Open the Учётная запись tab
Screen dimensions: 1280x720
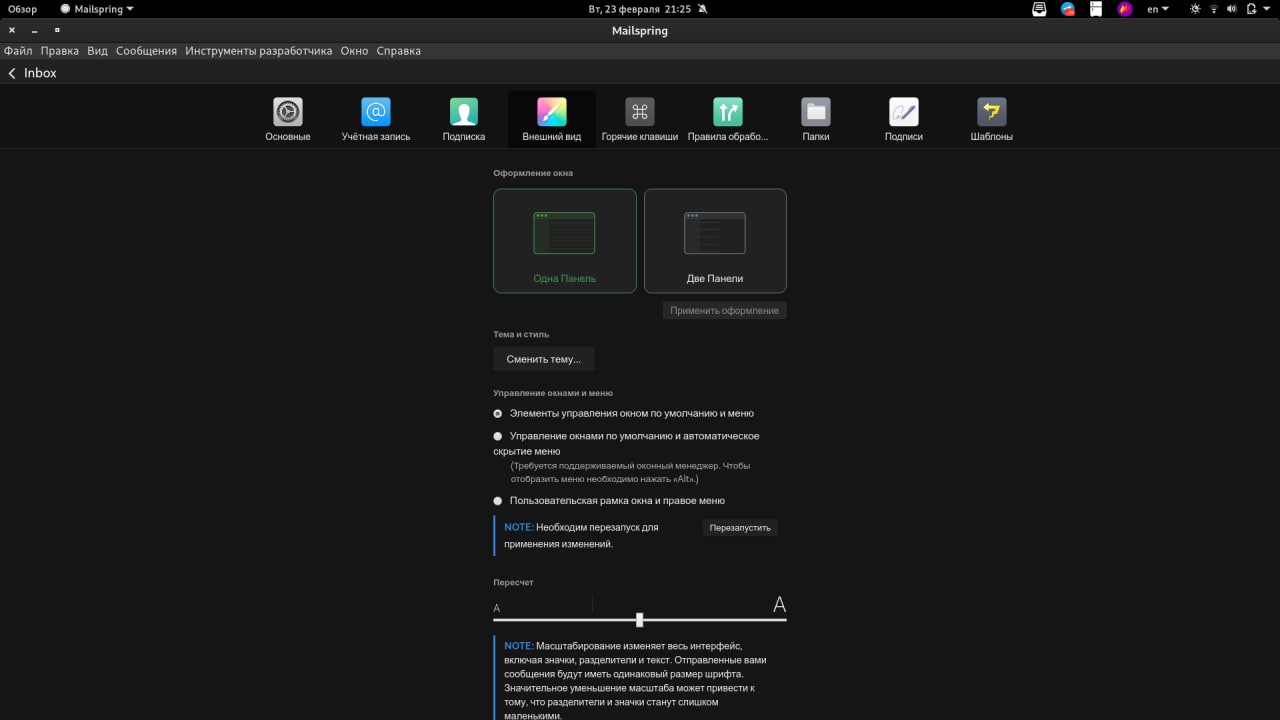pyautogui.click(x=376, y=120)
